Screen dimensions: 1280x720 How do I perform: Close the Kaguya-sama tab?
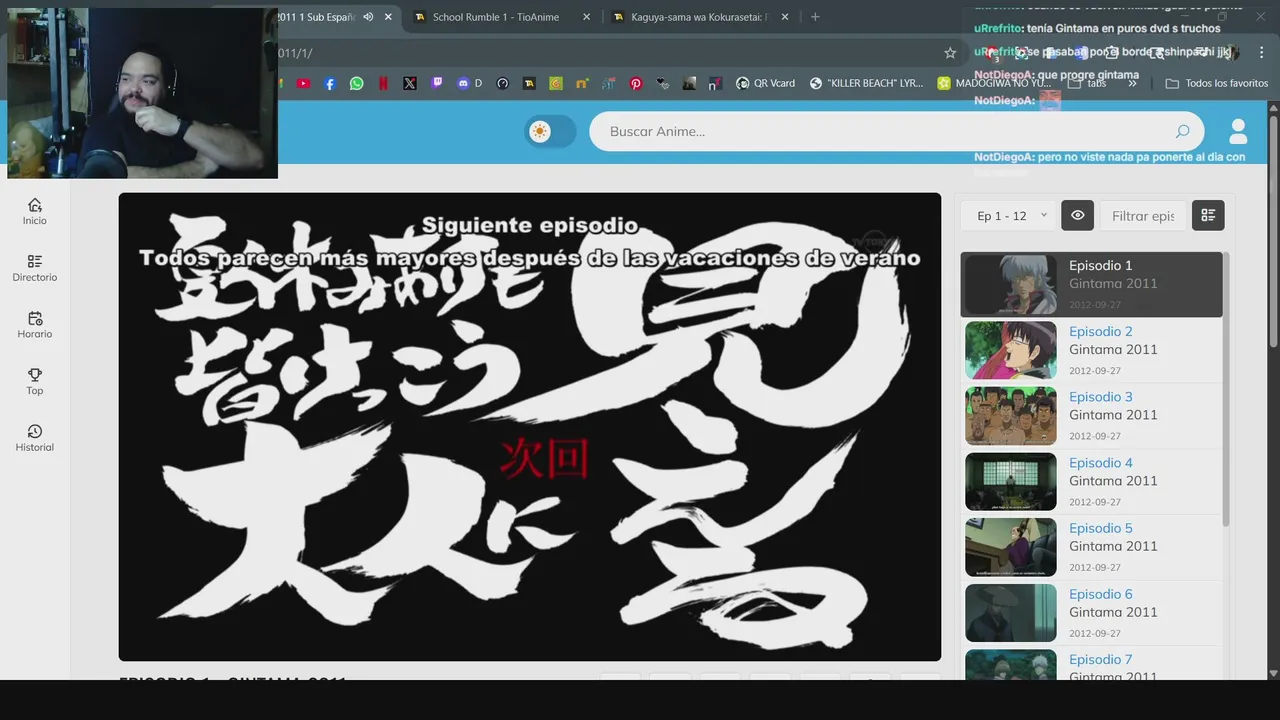click(x=784, y=17)
